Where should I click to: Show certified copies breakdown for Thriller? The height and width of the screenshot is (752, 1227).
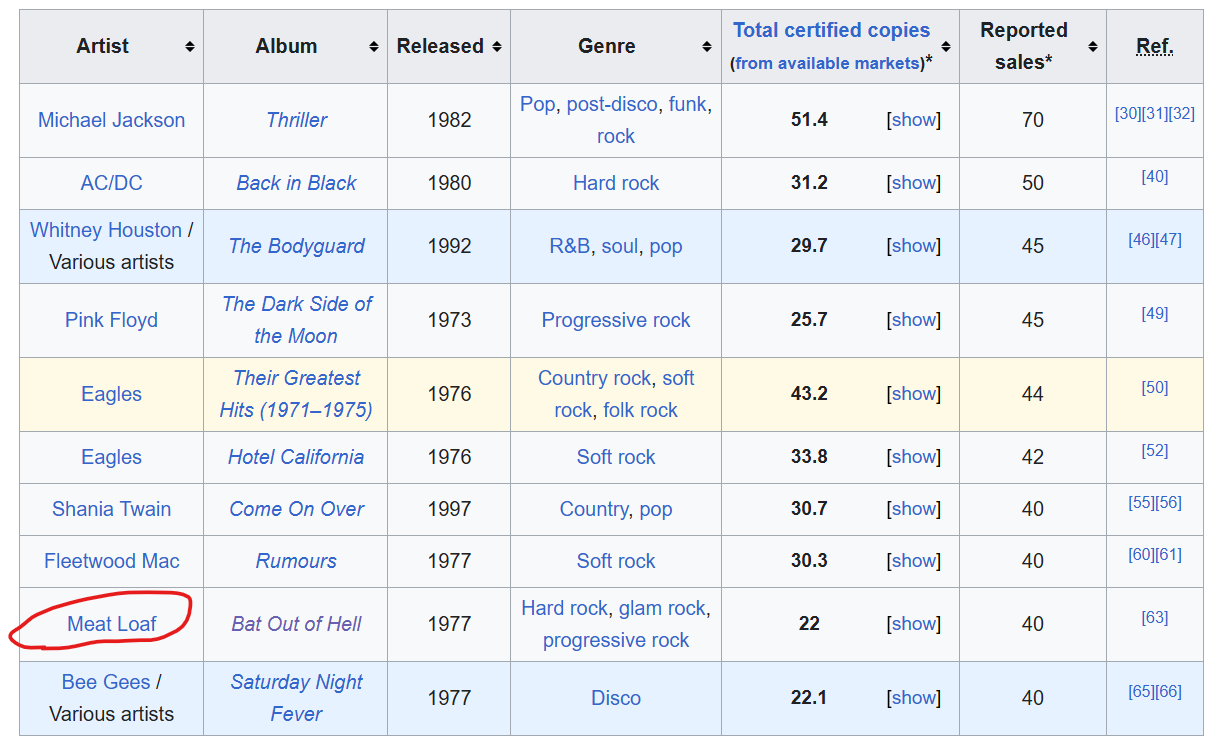coord(914,120)
